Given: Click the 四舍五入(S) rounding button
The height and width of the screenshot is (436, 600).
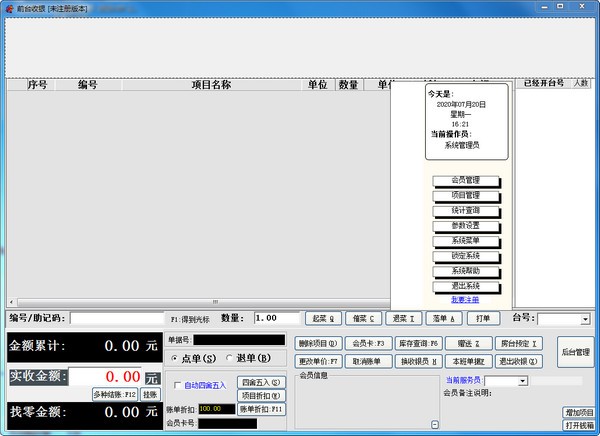Looking at the screenshot, I should tap(261, 382).
